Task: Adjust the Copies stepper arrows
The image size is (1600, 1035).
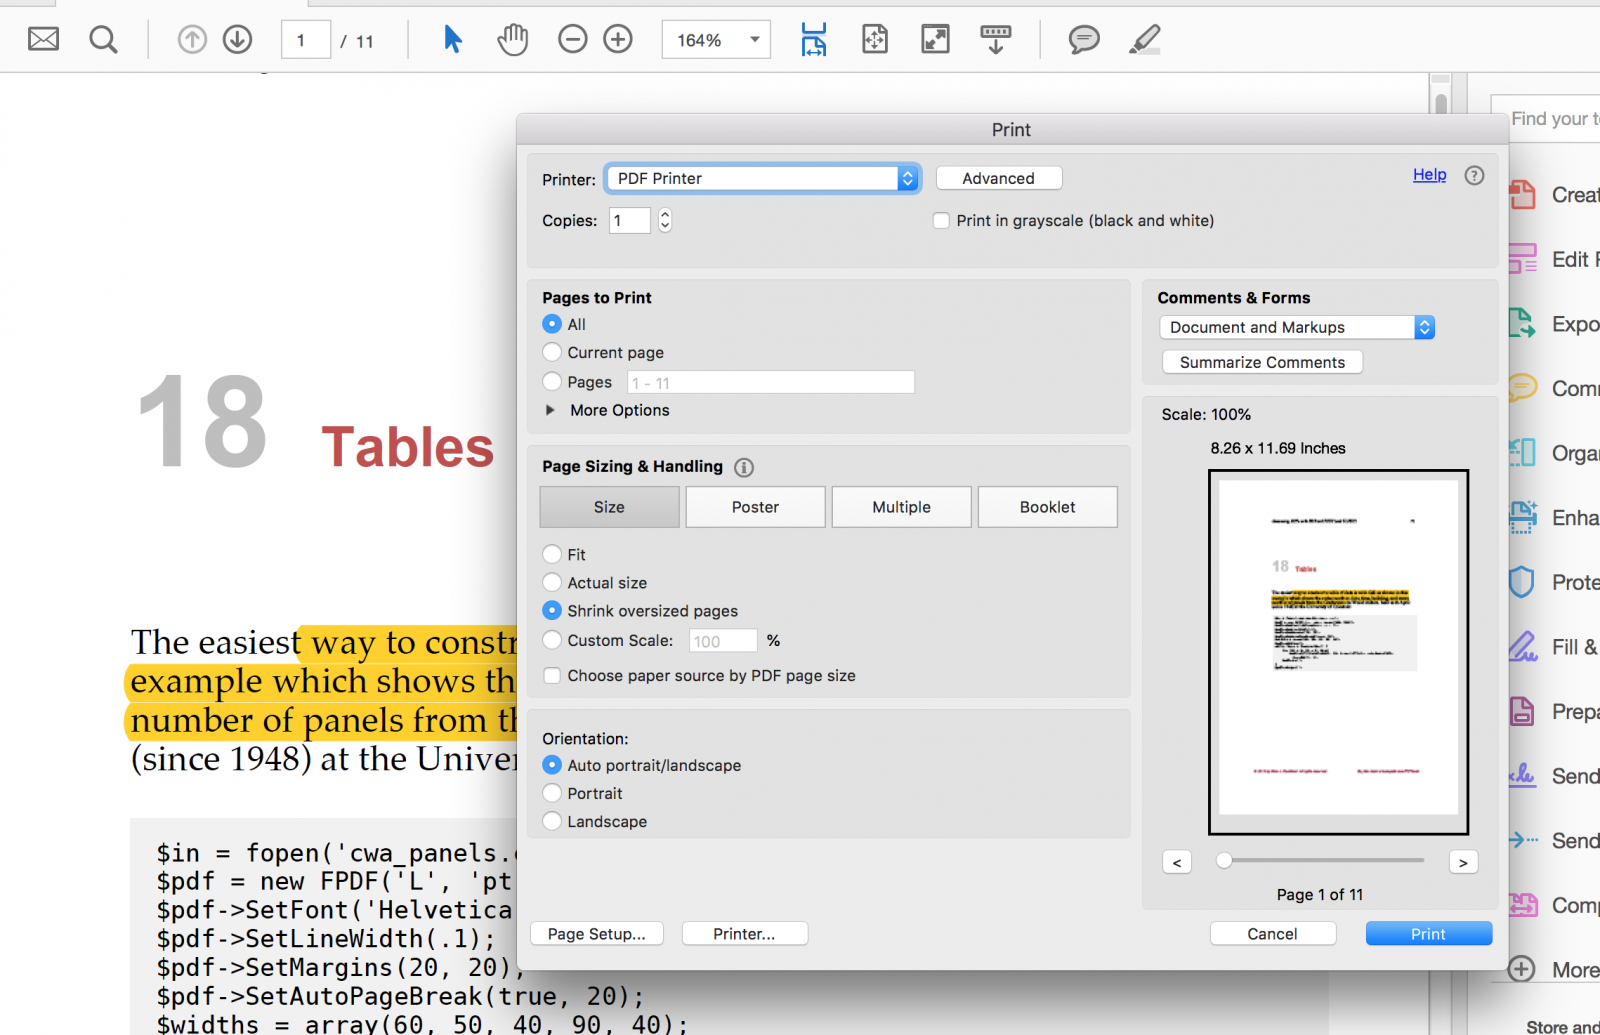Action: click(x=665, y=220)
